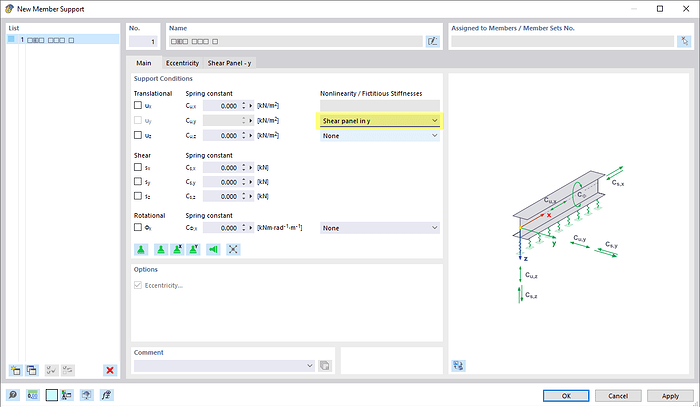Click the white color box in bottom toolbar
The image size is (700, 407).
[x=51, y=395]
